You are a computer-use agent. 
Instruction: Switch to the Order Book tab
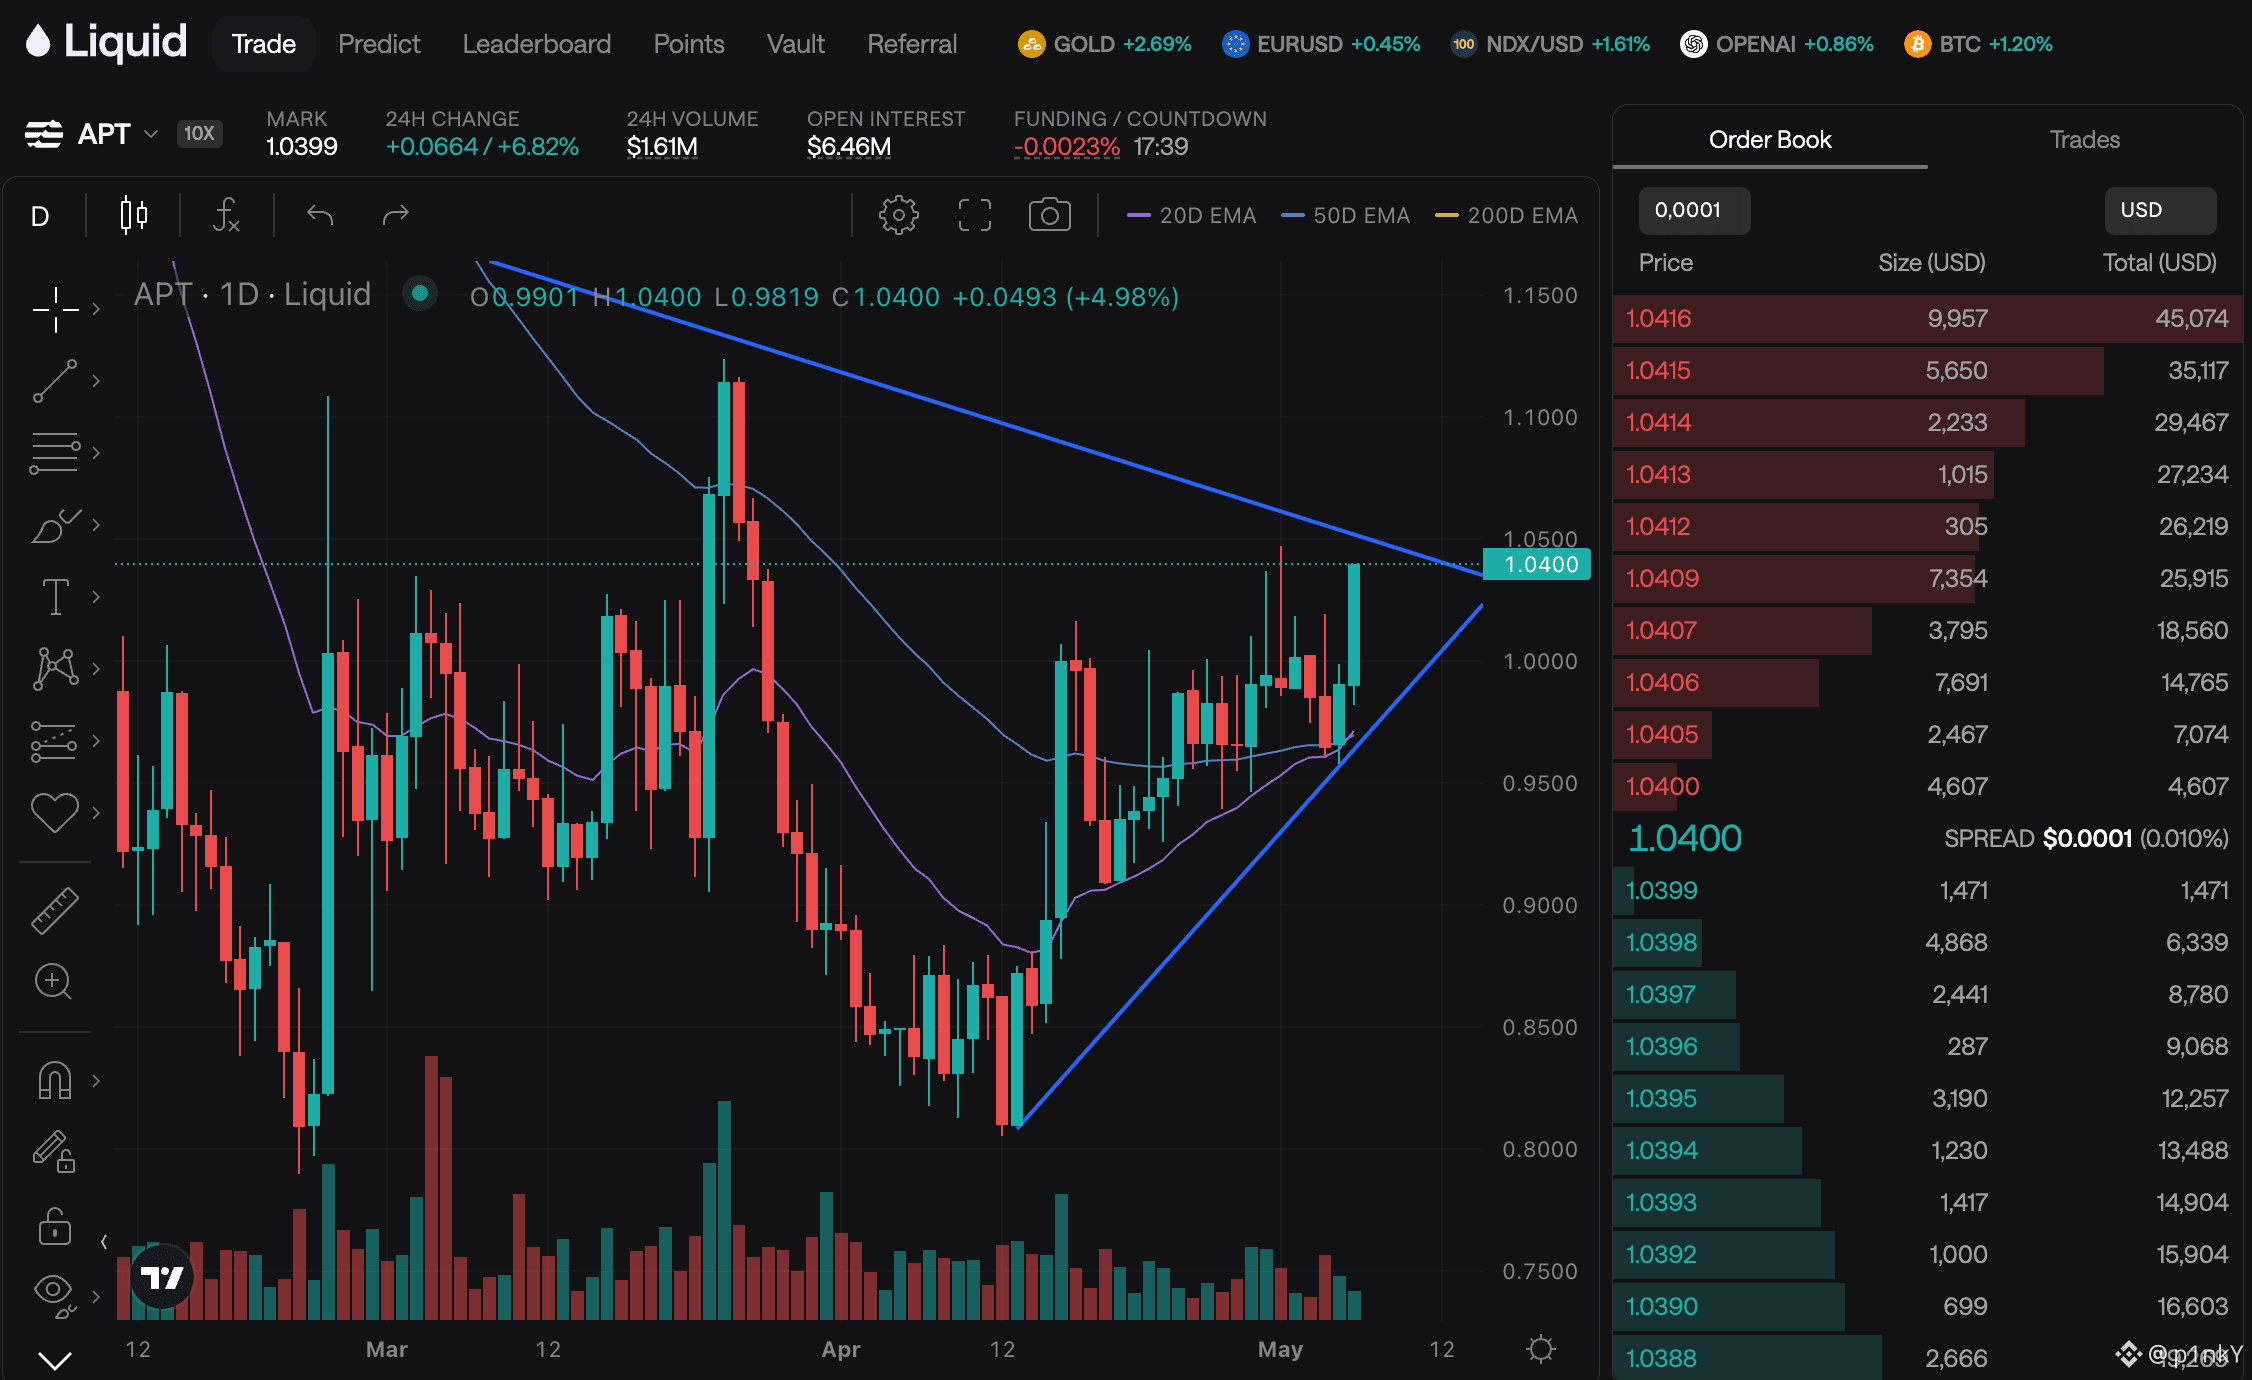click(1770, 140)
